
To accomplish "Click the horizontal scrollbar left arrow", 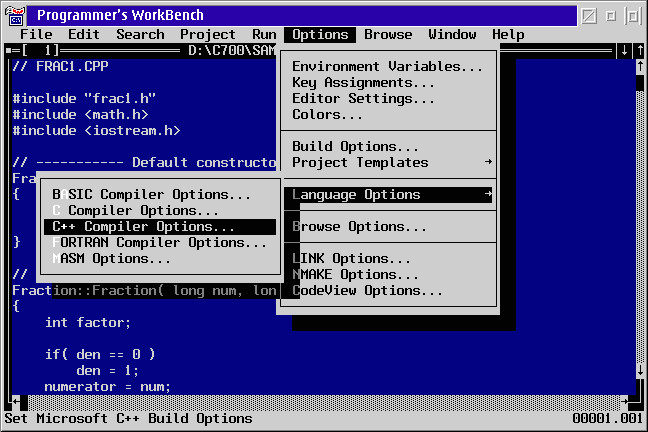I will pyautogui.click(x=16, y=402).
